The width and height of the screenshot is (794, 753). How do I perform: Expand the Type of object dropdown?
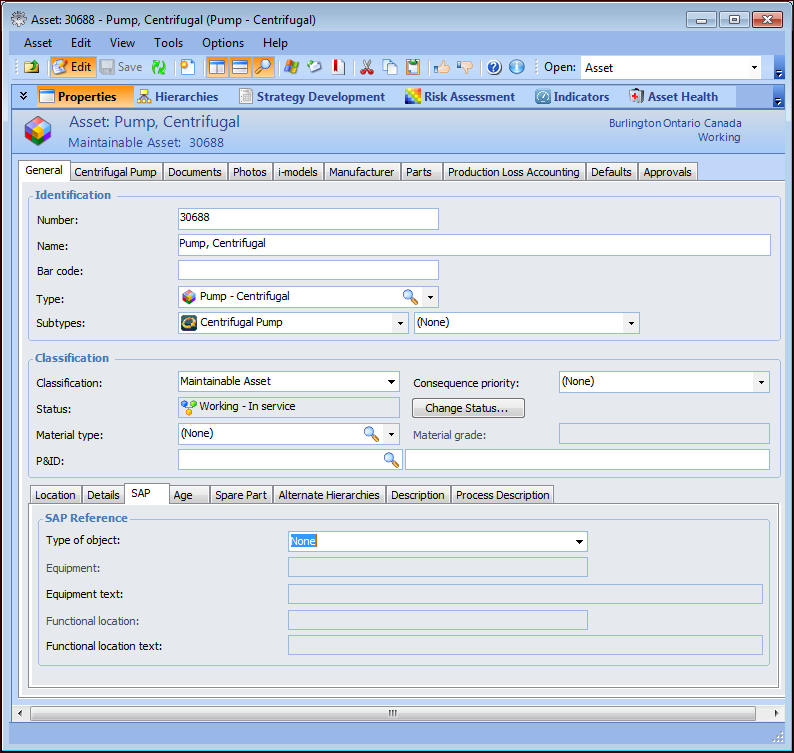[x=578, y=541]
